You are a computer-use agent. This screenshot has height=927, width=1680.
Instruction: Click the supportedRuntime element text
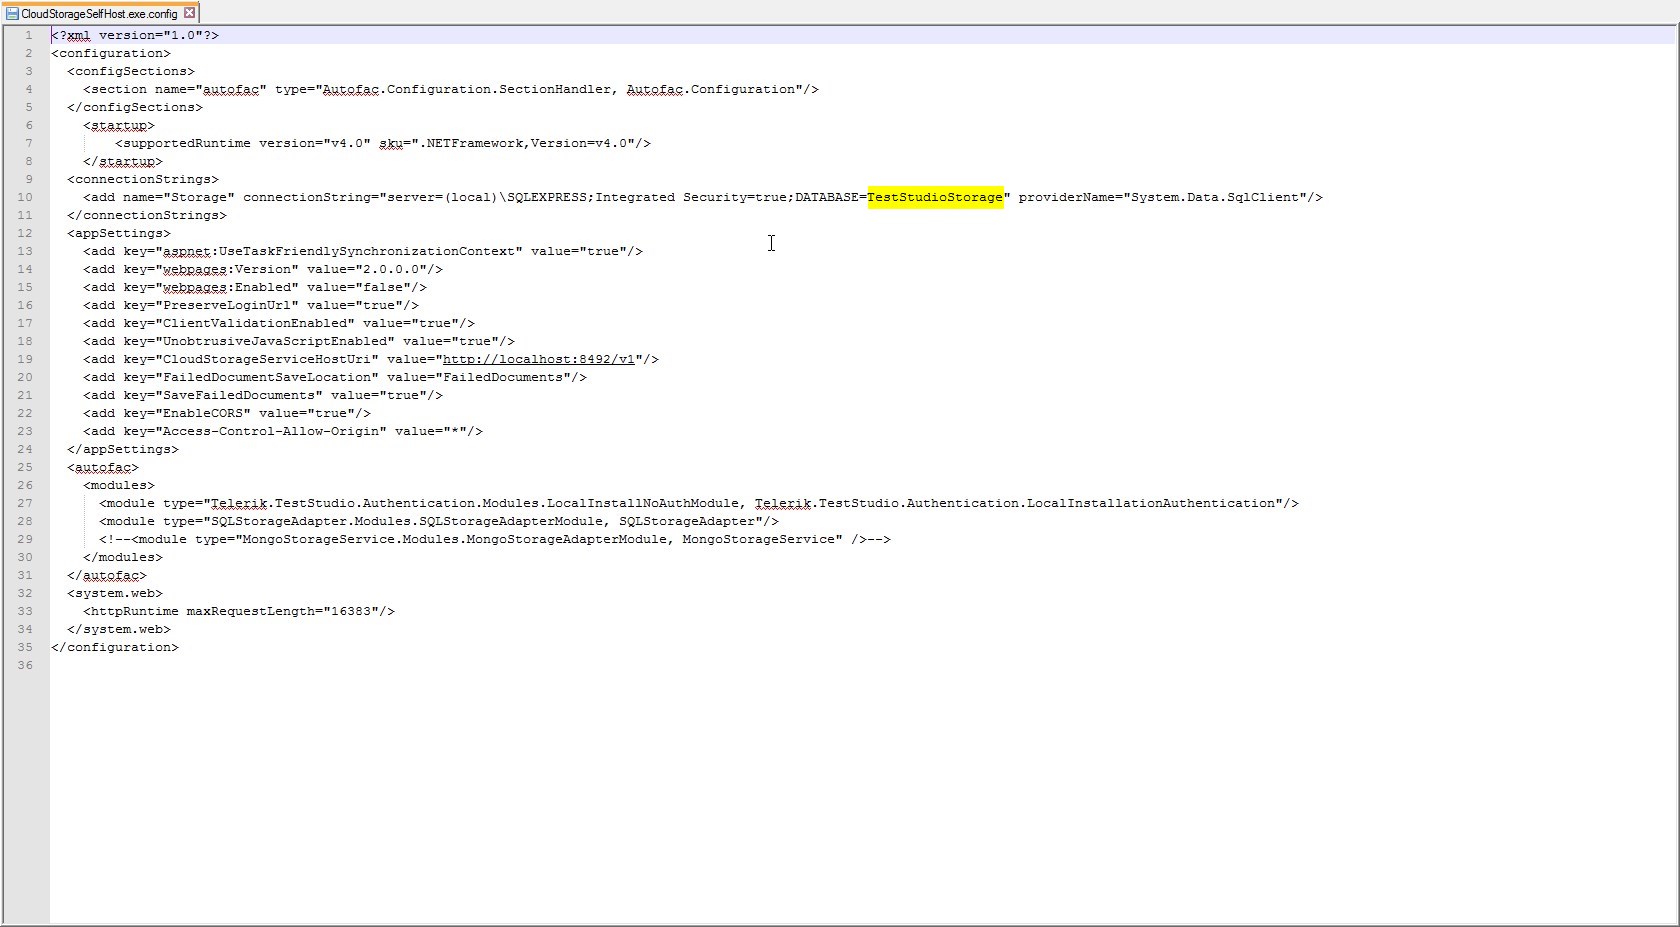pos(186,143)
